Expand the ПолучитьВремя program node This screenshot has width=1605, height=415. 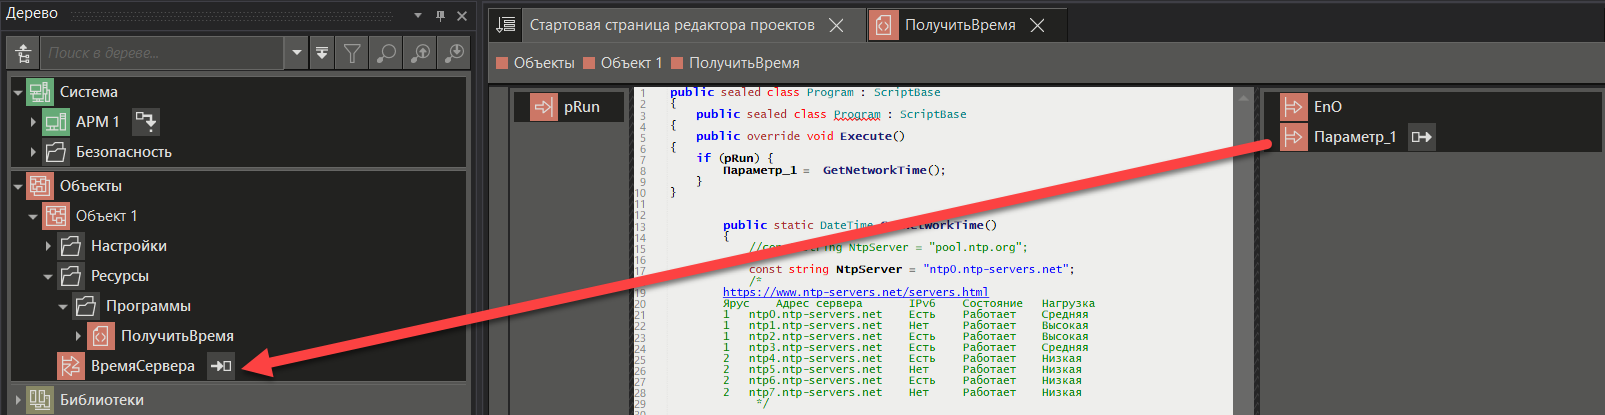[78, 336]
